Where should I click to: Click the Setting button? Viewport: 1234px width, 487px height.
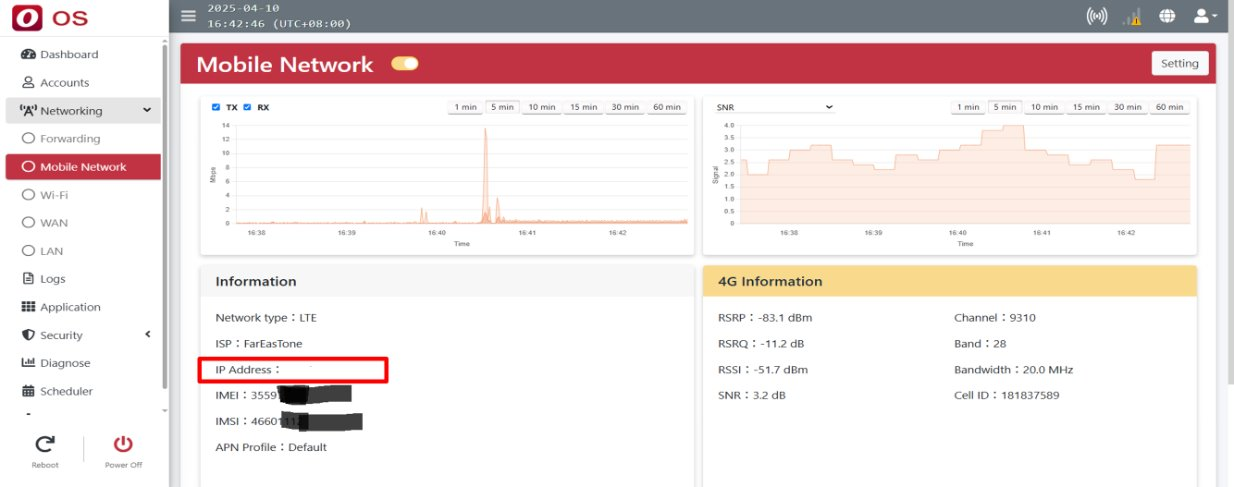coord(1180,63)
